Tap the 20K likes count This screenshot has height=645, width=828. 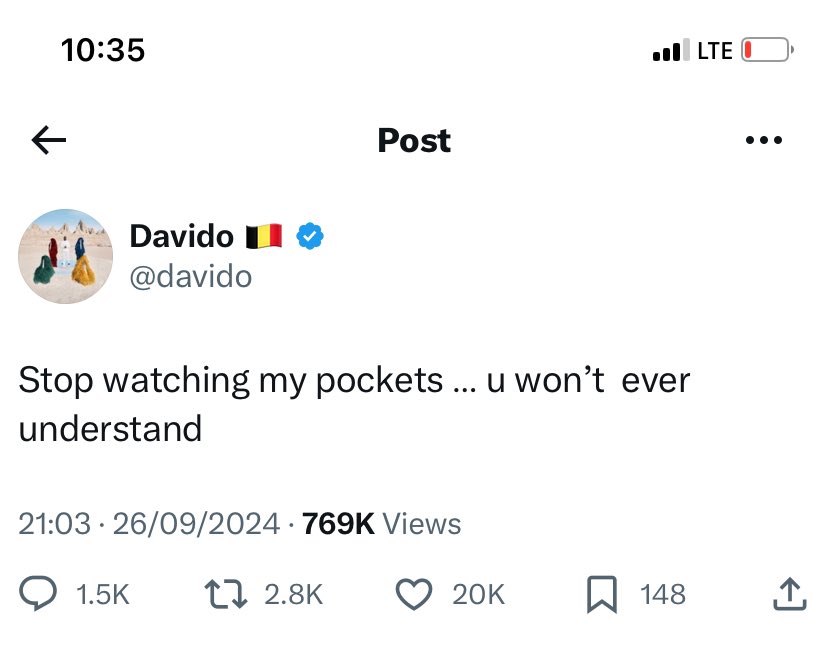pos(478,594)
